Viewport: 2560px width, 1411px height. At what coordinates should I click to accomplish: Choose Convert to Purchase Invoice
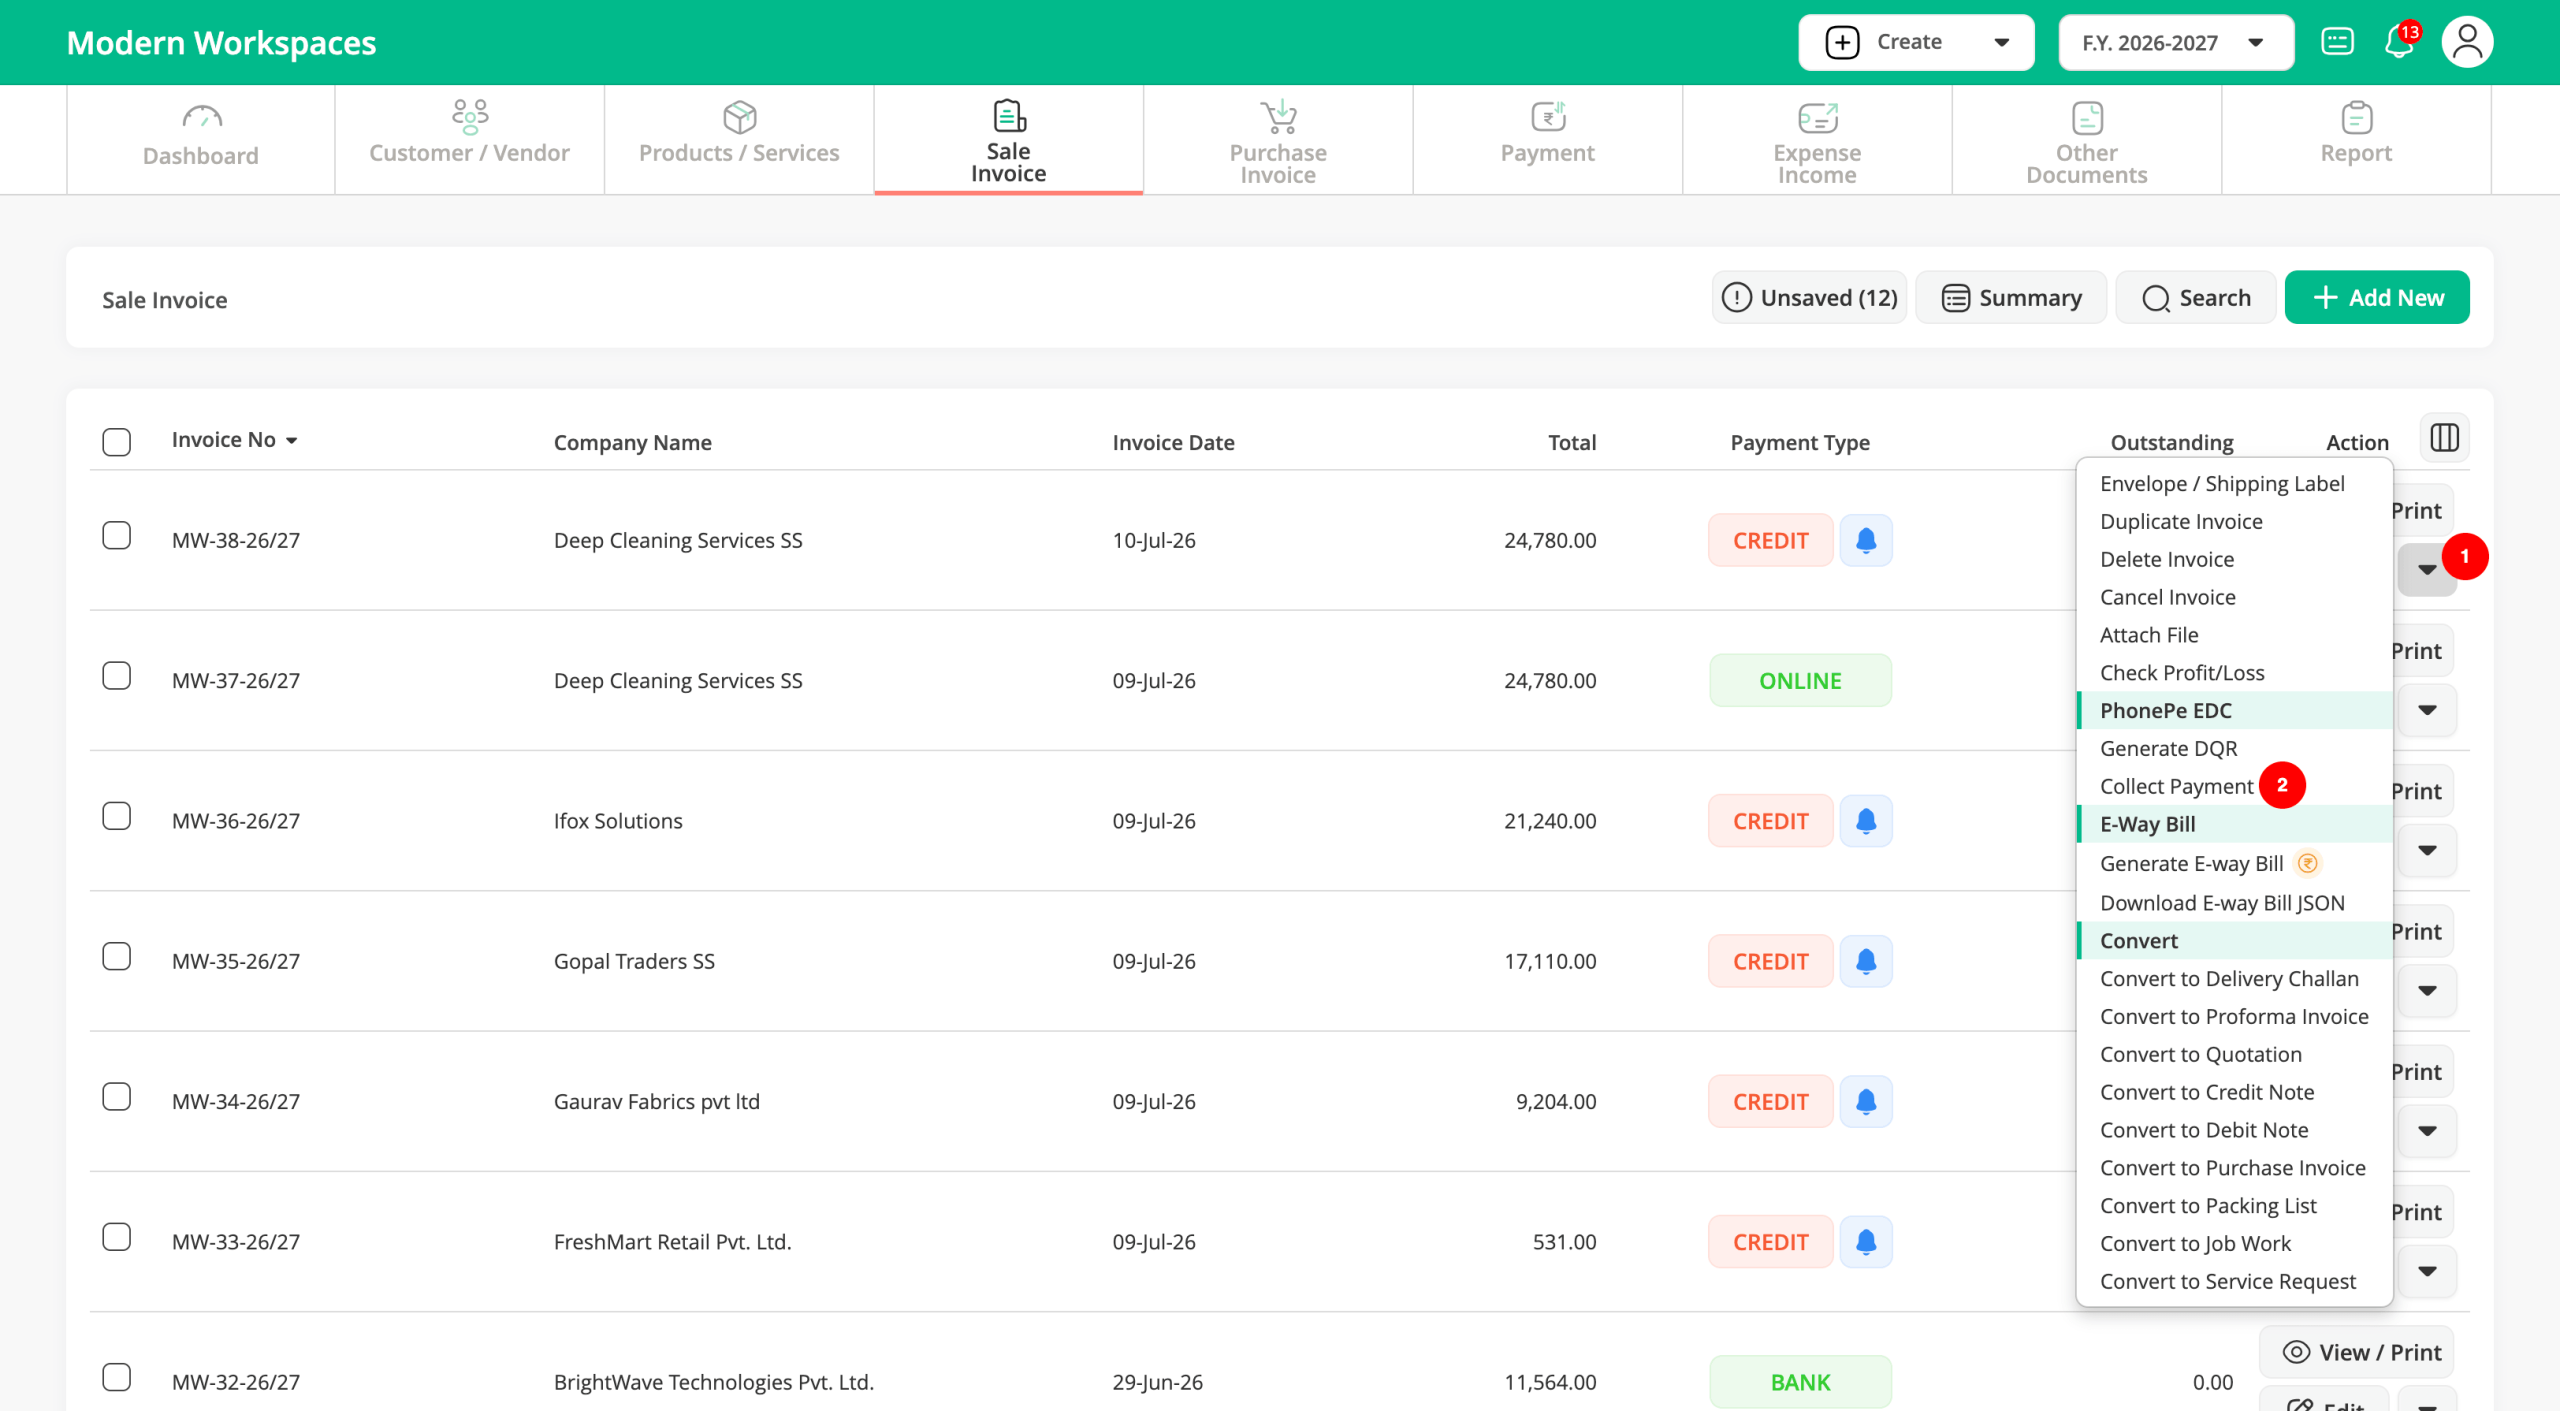click(2234, 1168)
